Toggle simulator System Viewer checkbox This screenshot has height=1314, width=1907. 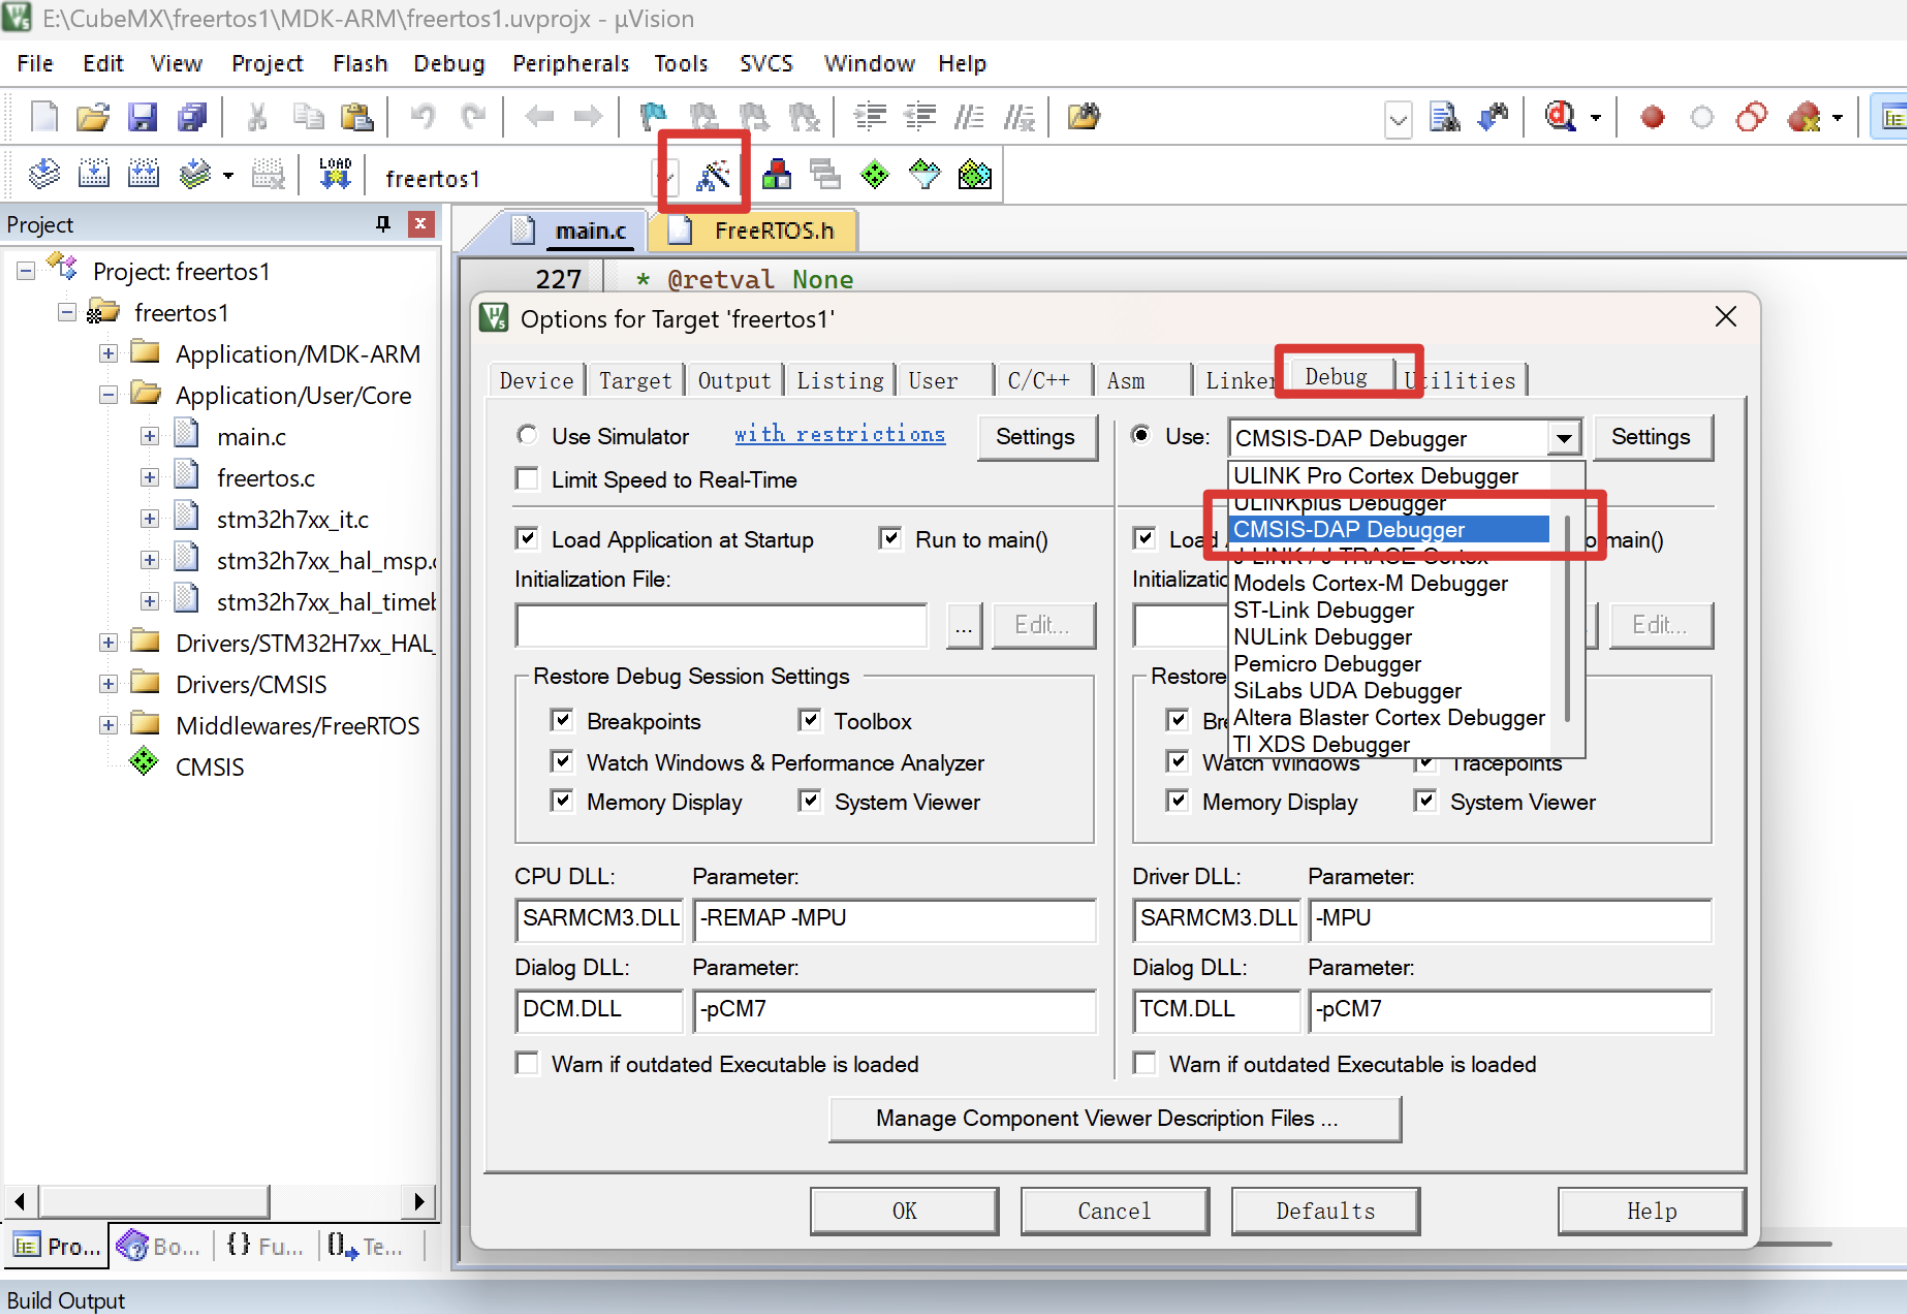point(810,801)
